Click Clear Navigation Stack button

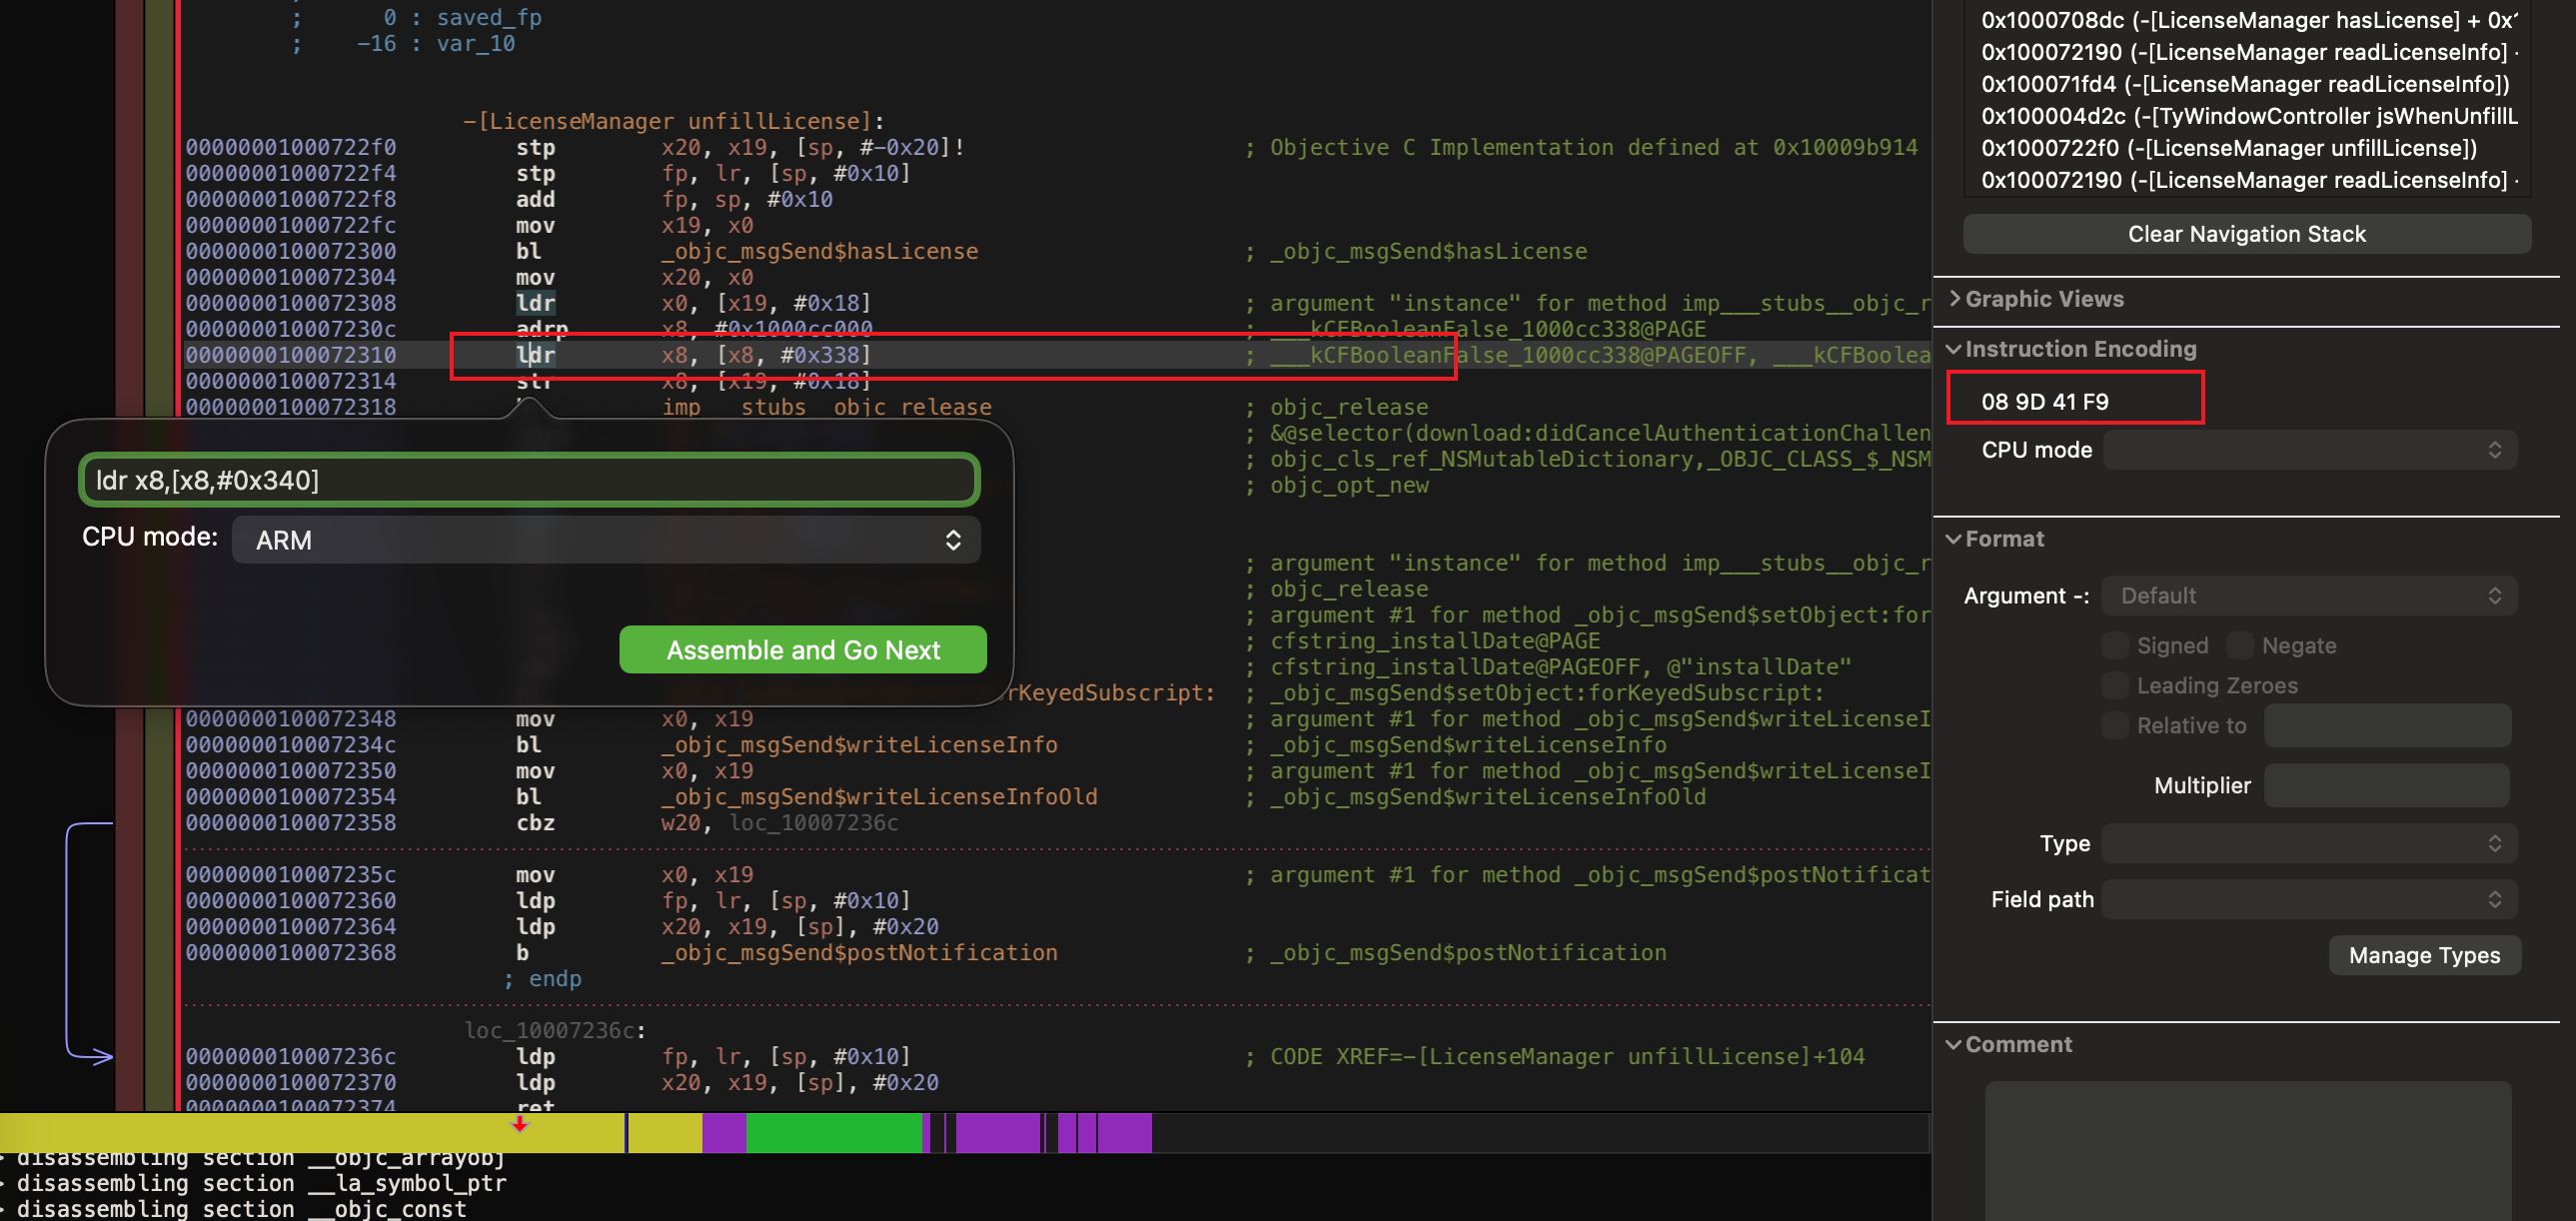coord(2246,234)
